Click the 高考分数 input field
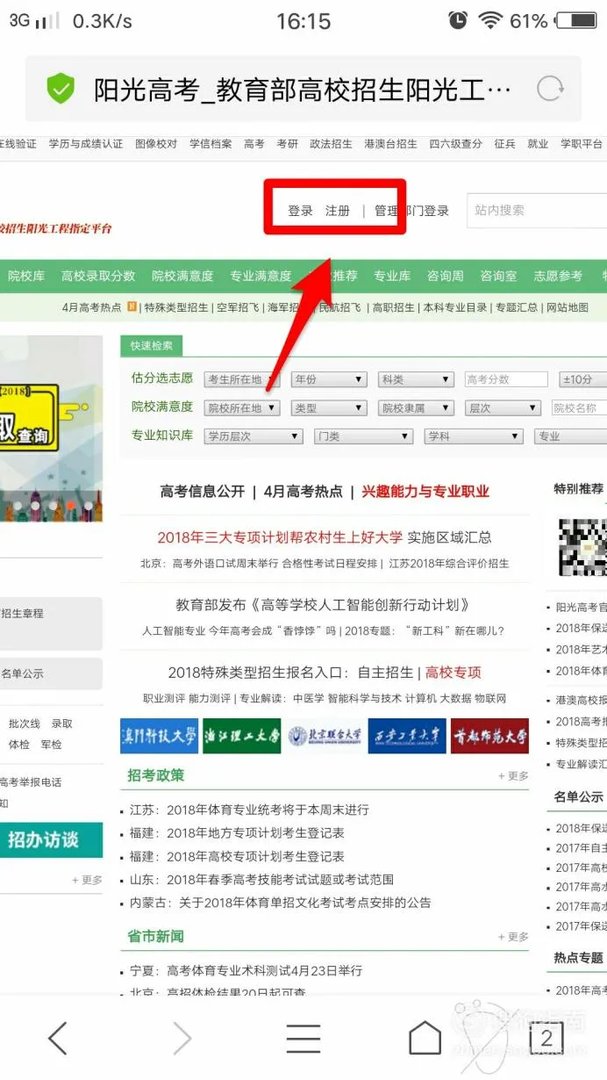 pos(506,380)
